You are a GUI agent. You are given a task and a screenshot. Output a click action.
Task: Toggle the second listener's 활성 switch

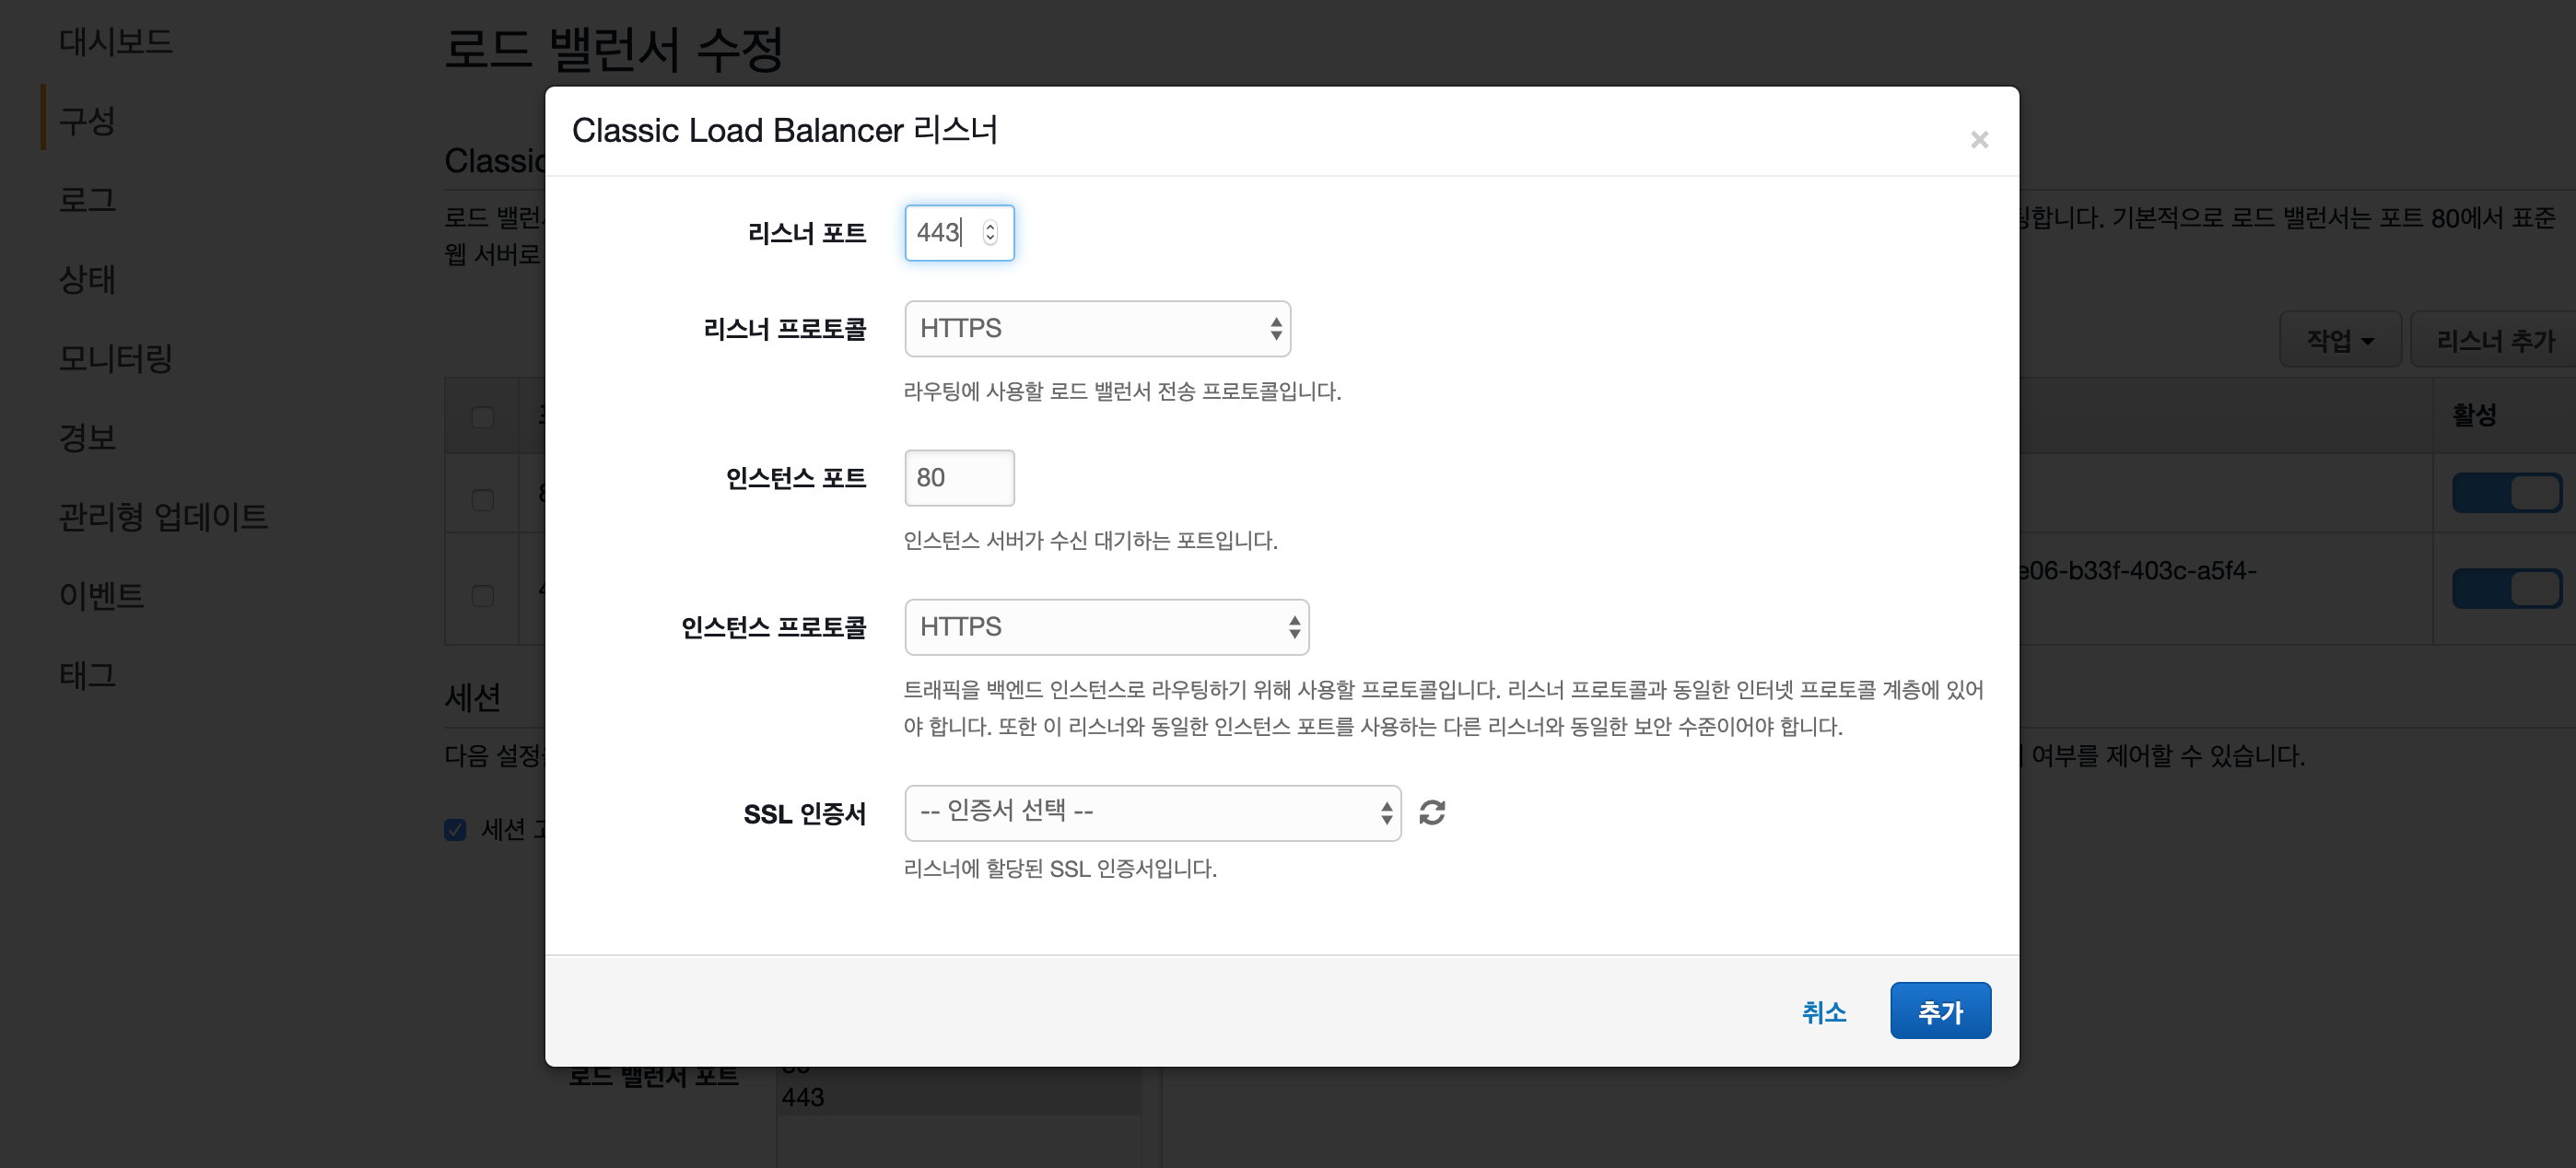click(2506, 588)
